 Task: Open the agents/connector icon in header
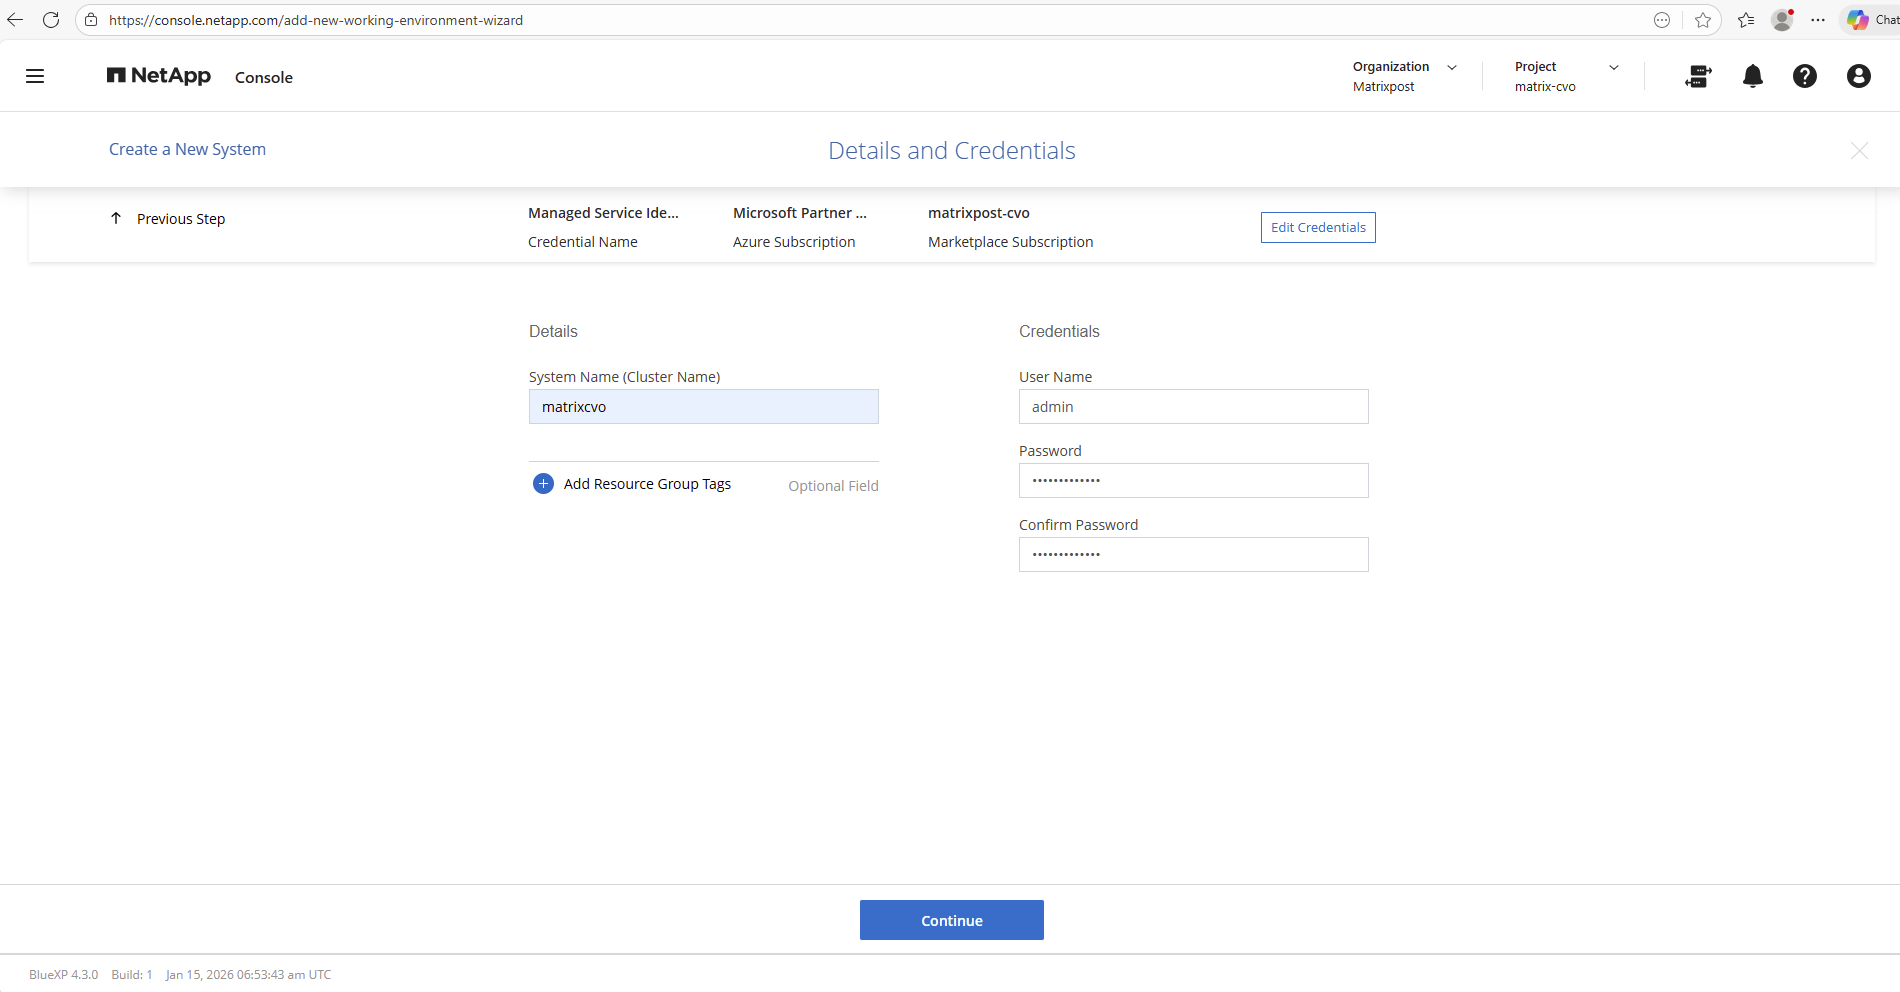click(1698, 76)
